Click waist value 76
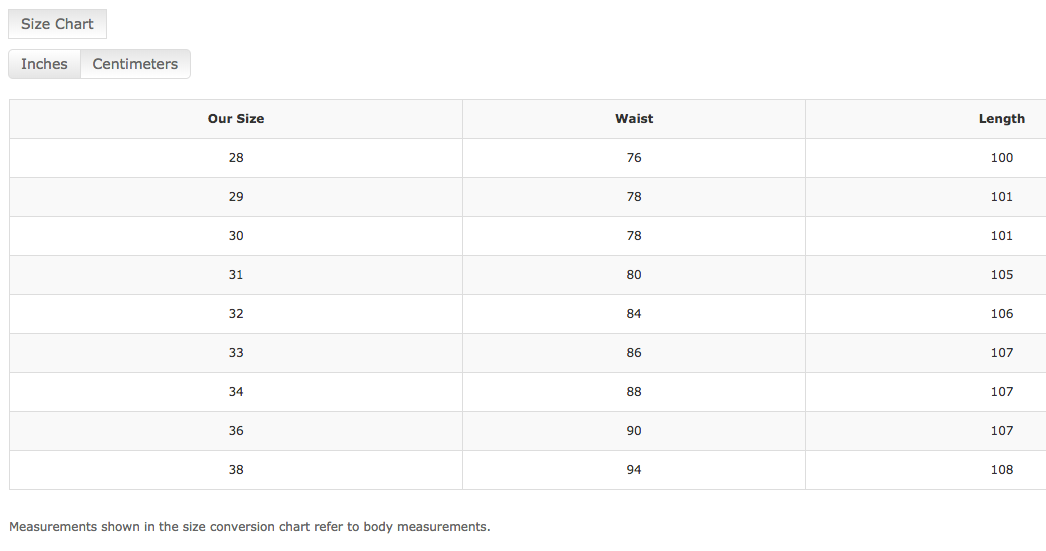Viewport: 1046px width, 551px height. coord(634,158)
